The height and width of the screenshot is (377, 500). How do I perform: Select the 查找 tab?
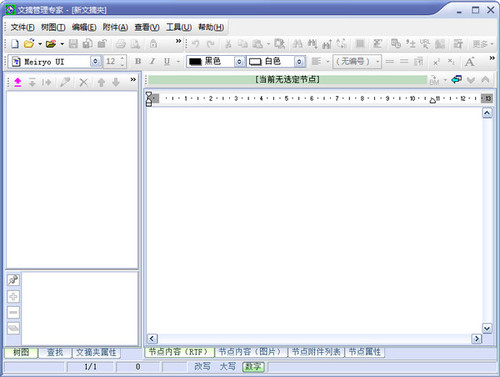coord(55,352)
